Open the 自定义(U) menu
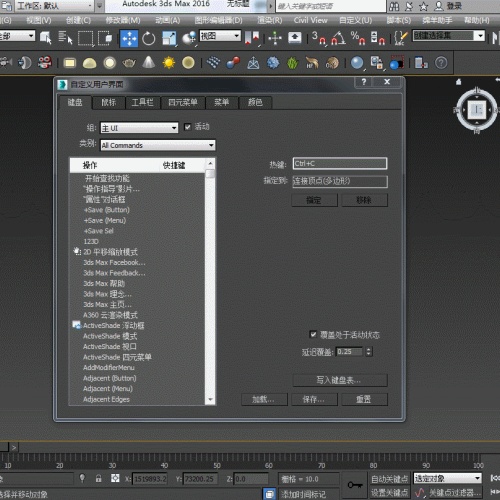The height and width of the screenshot is (500, 500). [x=355, y=21]
